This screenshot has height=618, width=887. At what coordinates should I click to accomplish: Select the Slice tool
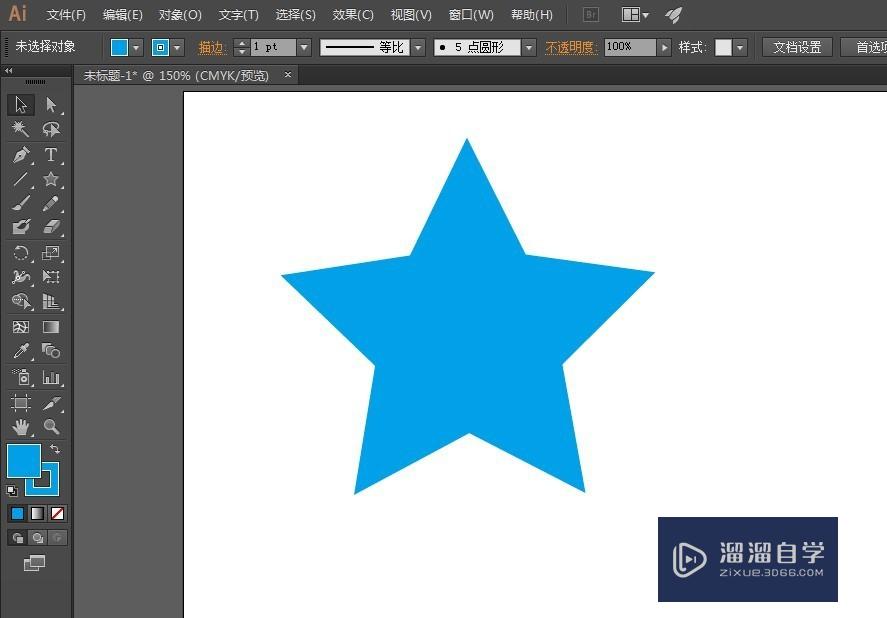pos(51,402)
